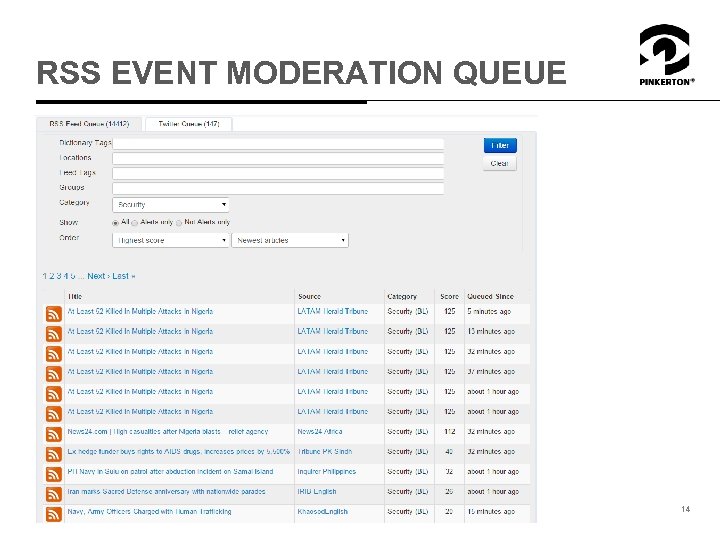Open Nigeria attacks article queued 13 minutes ago
The height and width of the screenshot is (540, 720).
coord(140,331)
